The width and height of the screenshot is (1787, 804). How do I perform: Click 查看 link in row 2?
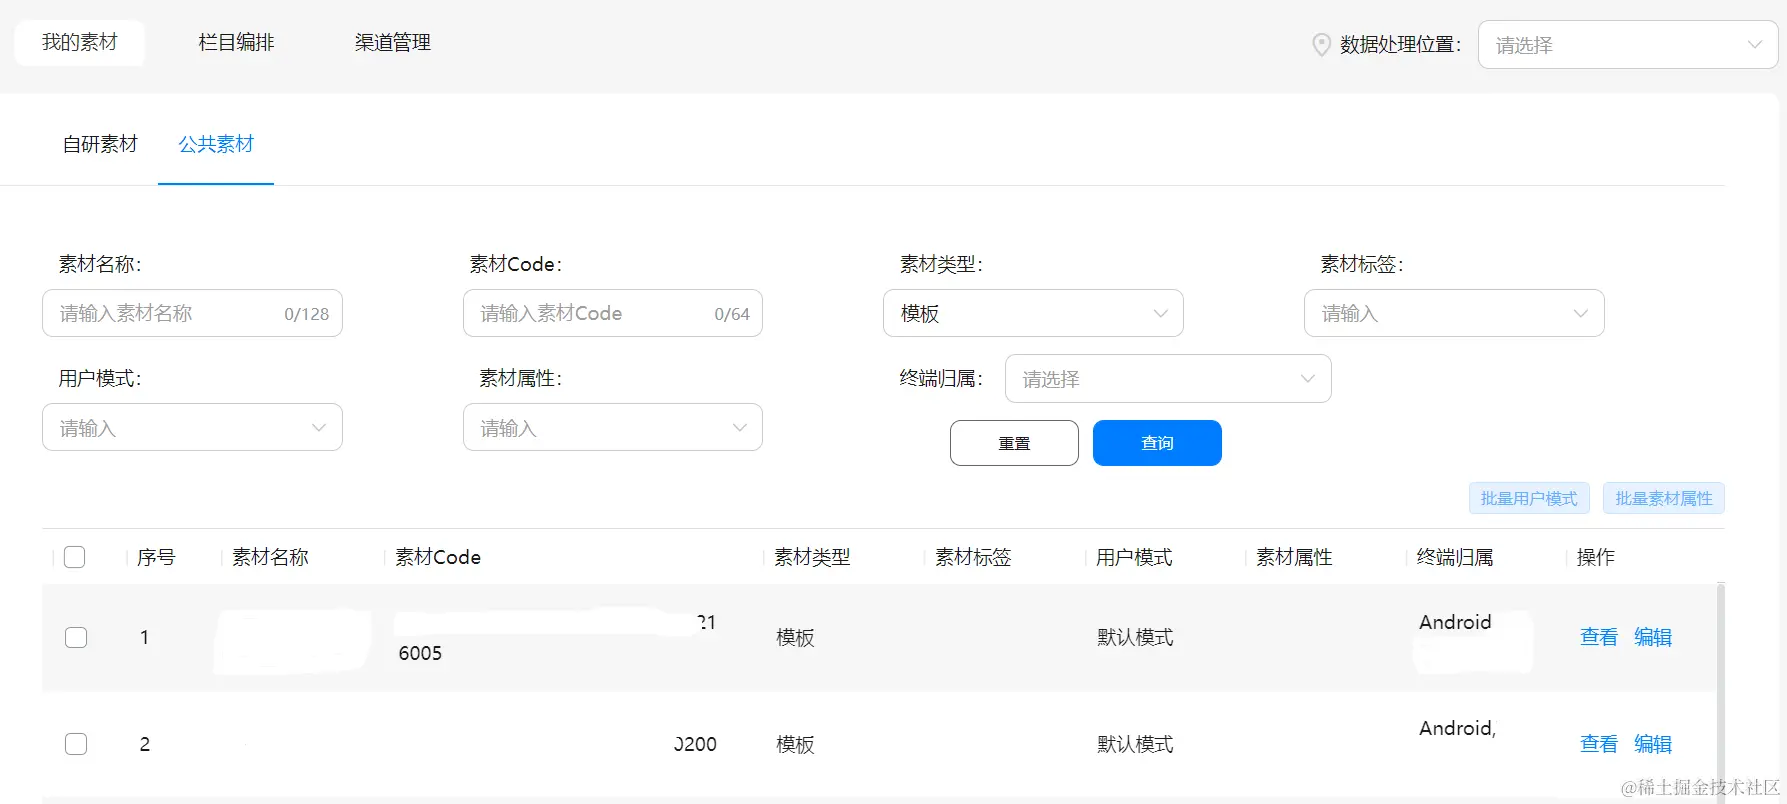coord(1599,744)
